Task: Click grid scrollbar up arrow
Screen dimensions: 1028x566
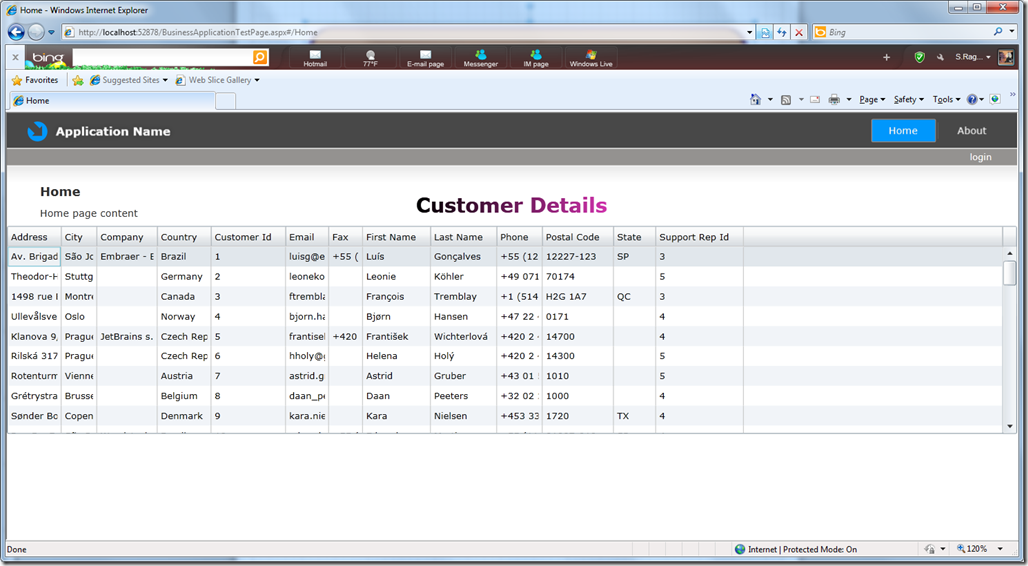Action: point(1010,253)
